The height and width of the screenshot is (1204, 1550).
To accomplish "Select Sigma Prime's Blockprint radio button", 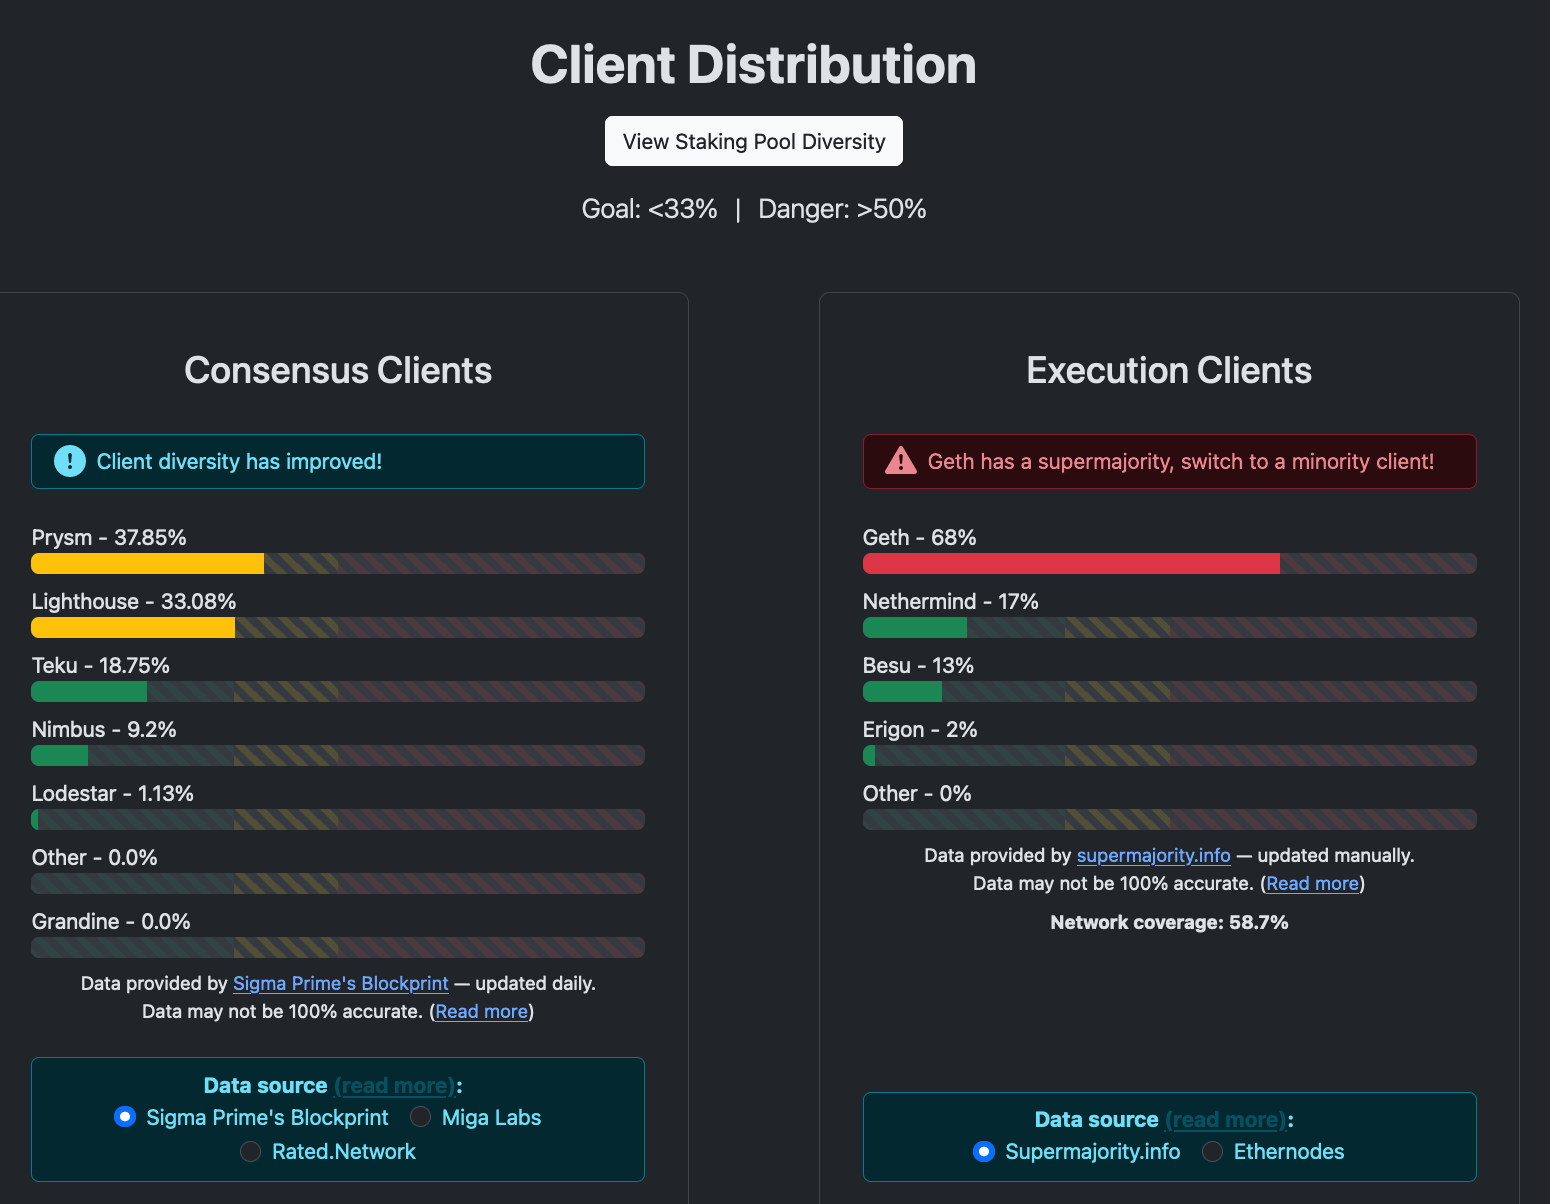I will [125, 1116].
